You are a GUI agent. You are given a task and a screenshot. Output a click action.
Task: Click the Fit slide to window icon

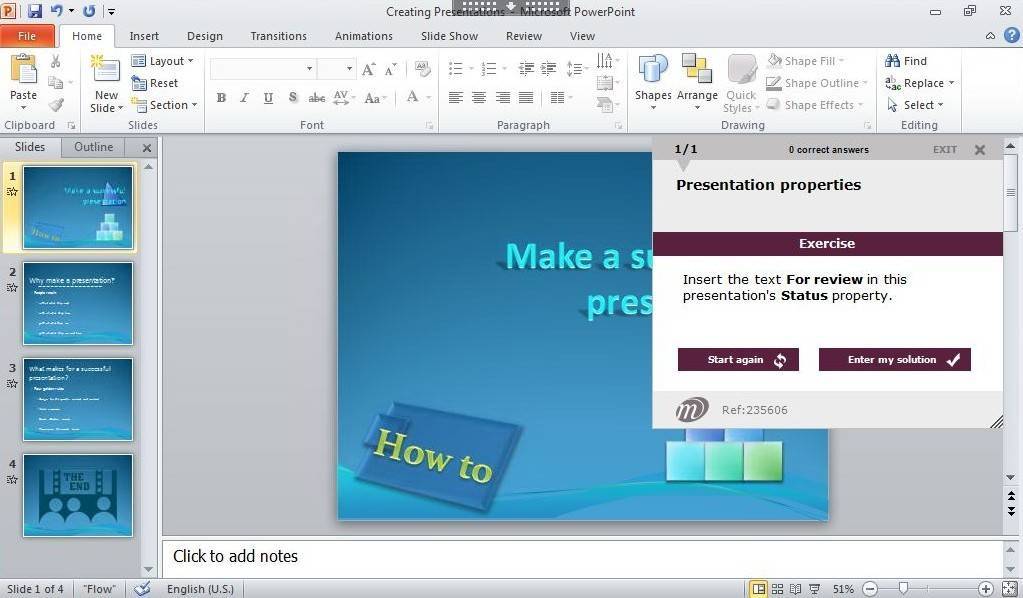[1008, 589]
